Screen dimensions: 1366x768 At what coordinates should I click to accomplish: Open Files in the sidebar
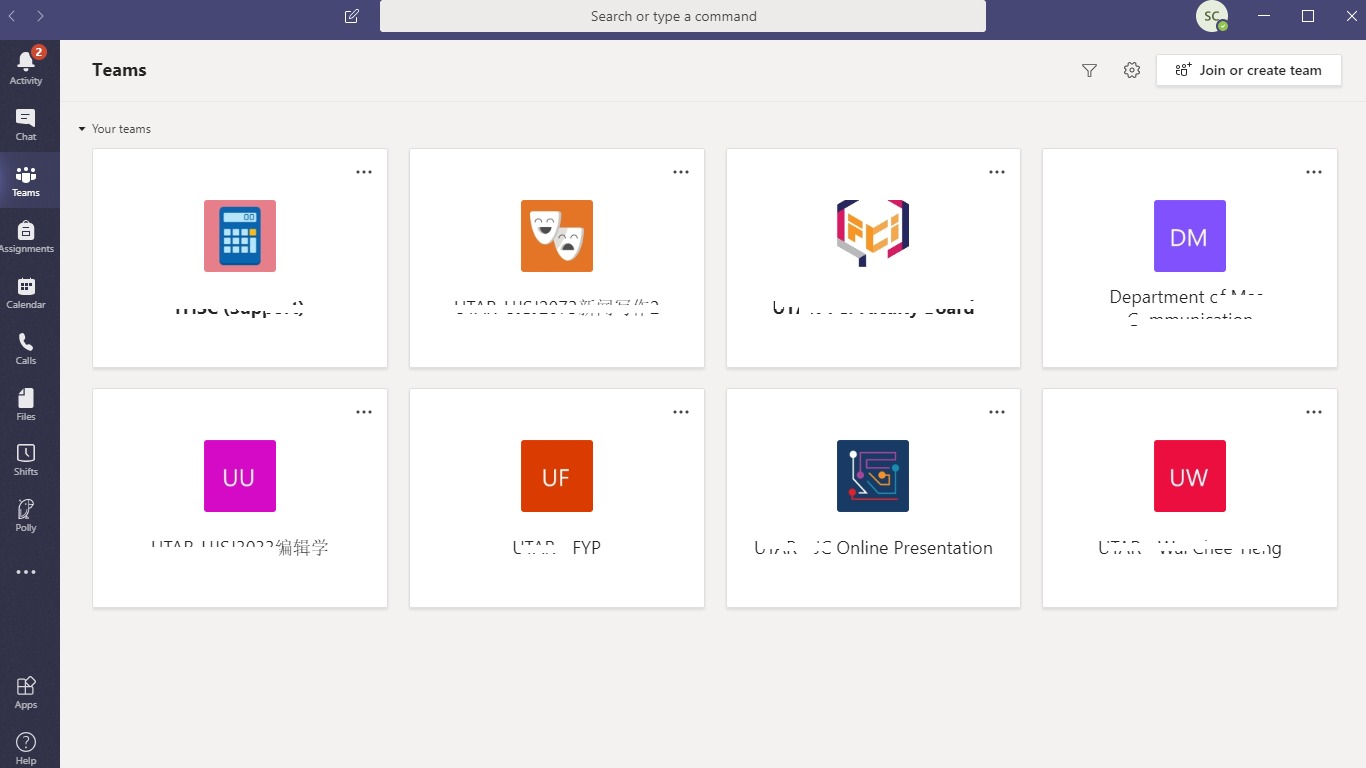26,404
